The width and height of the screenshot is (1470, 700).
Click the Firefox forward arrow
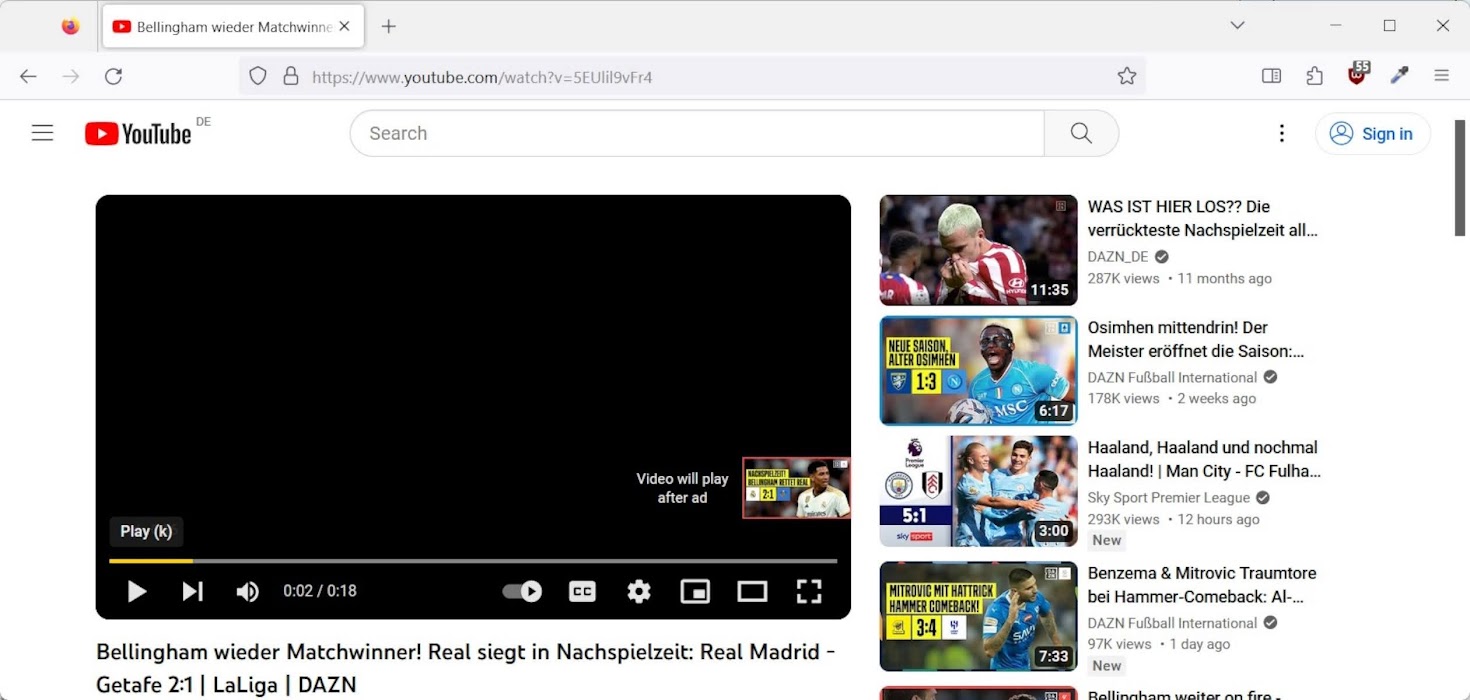pos(71,76)
